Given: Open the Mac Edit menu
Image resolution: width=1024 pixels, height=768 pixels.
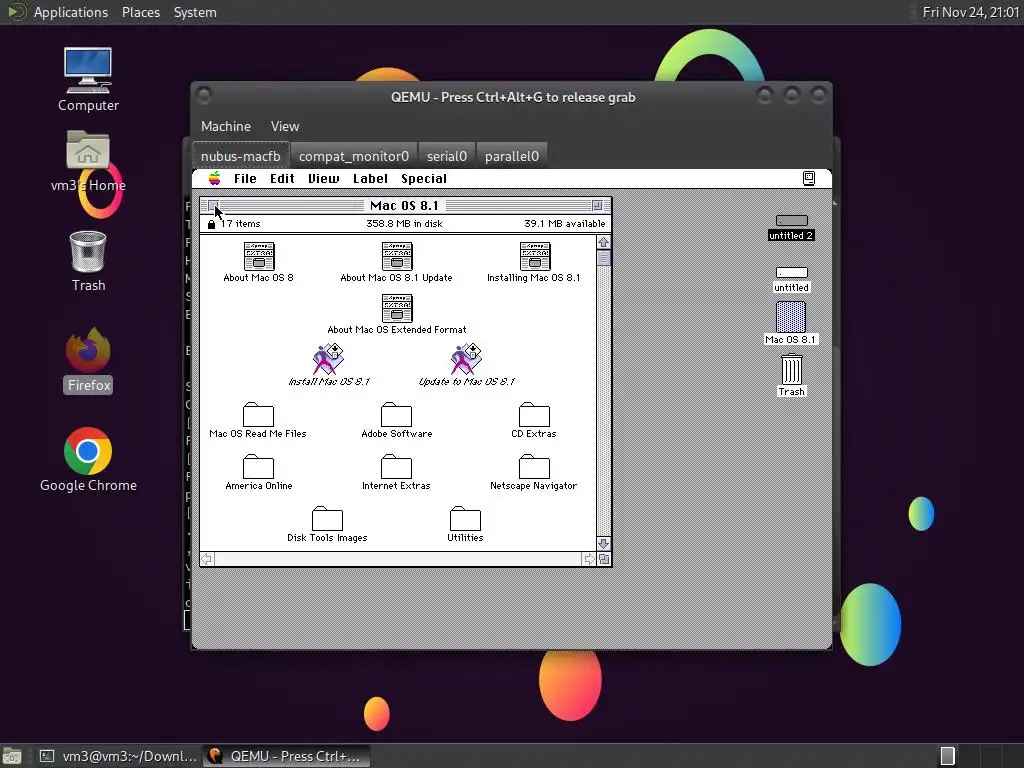Looking at the screenshot, I should click(282, 178).
